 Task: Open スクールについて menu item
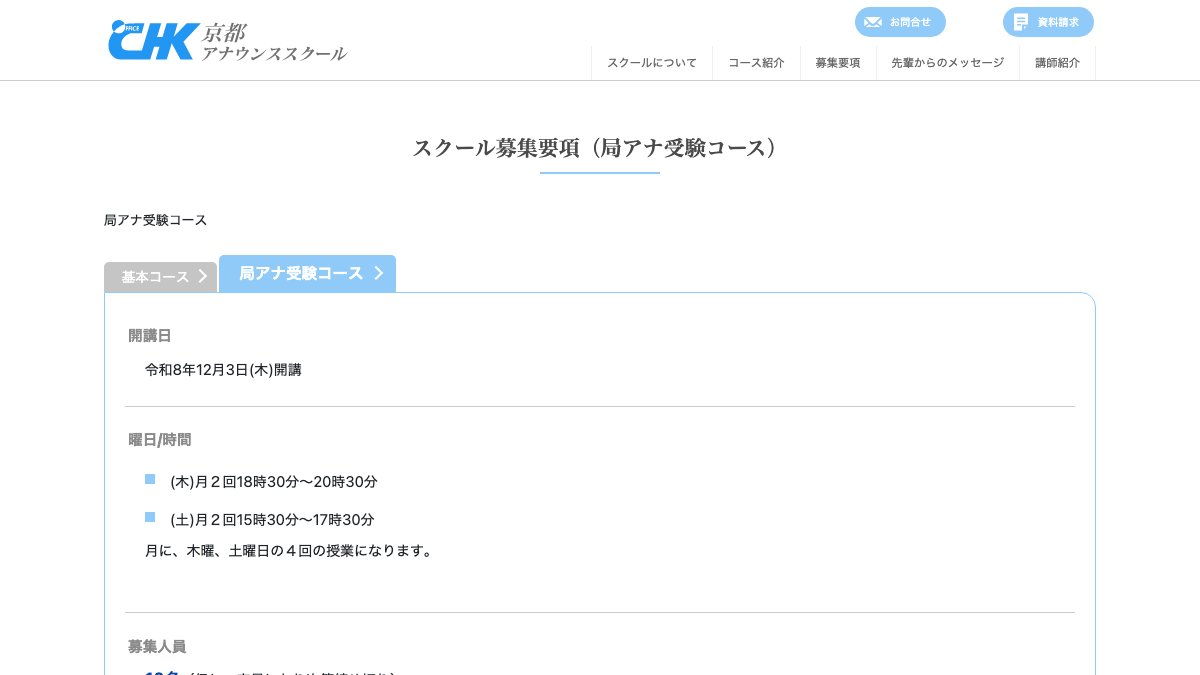pos(652,62)
